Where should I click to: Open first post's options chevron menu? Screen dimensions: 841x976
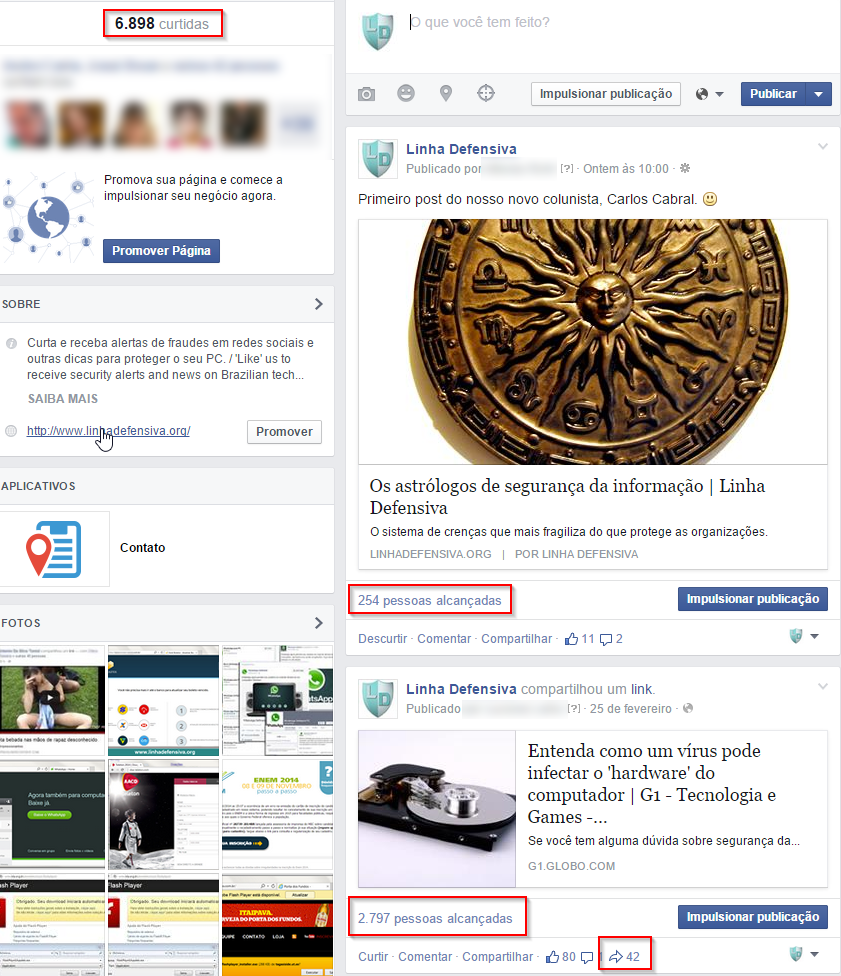(823, 148)
